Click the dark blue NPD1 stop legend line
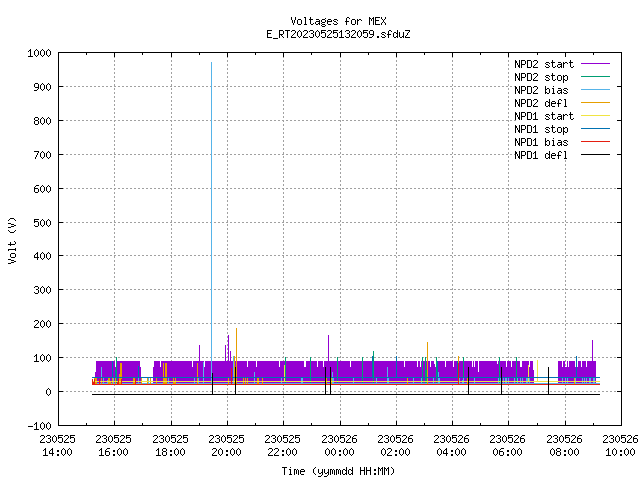Viewport: 640px width, 480px height. [x=595, y=129]
